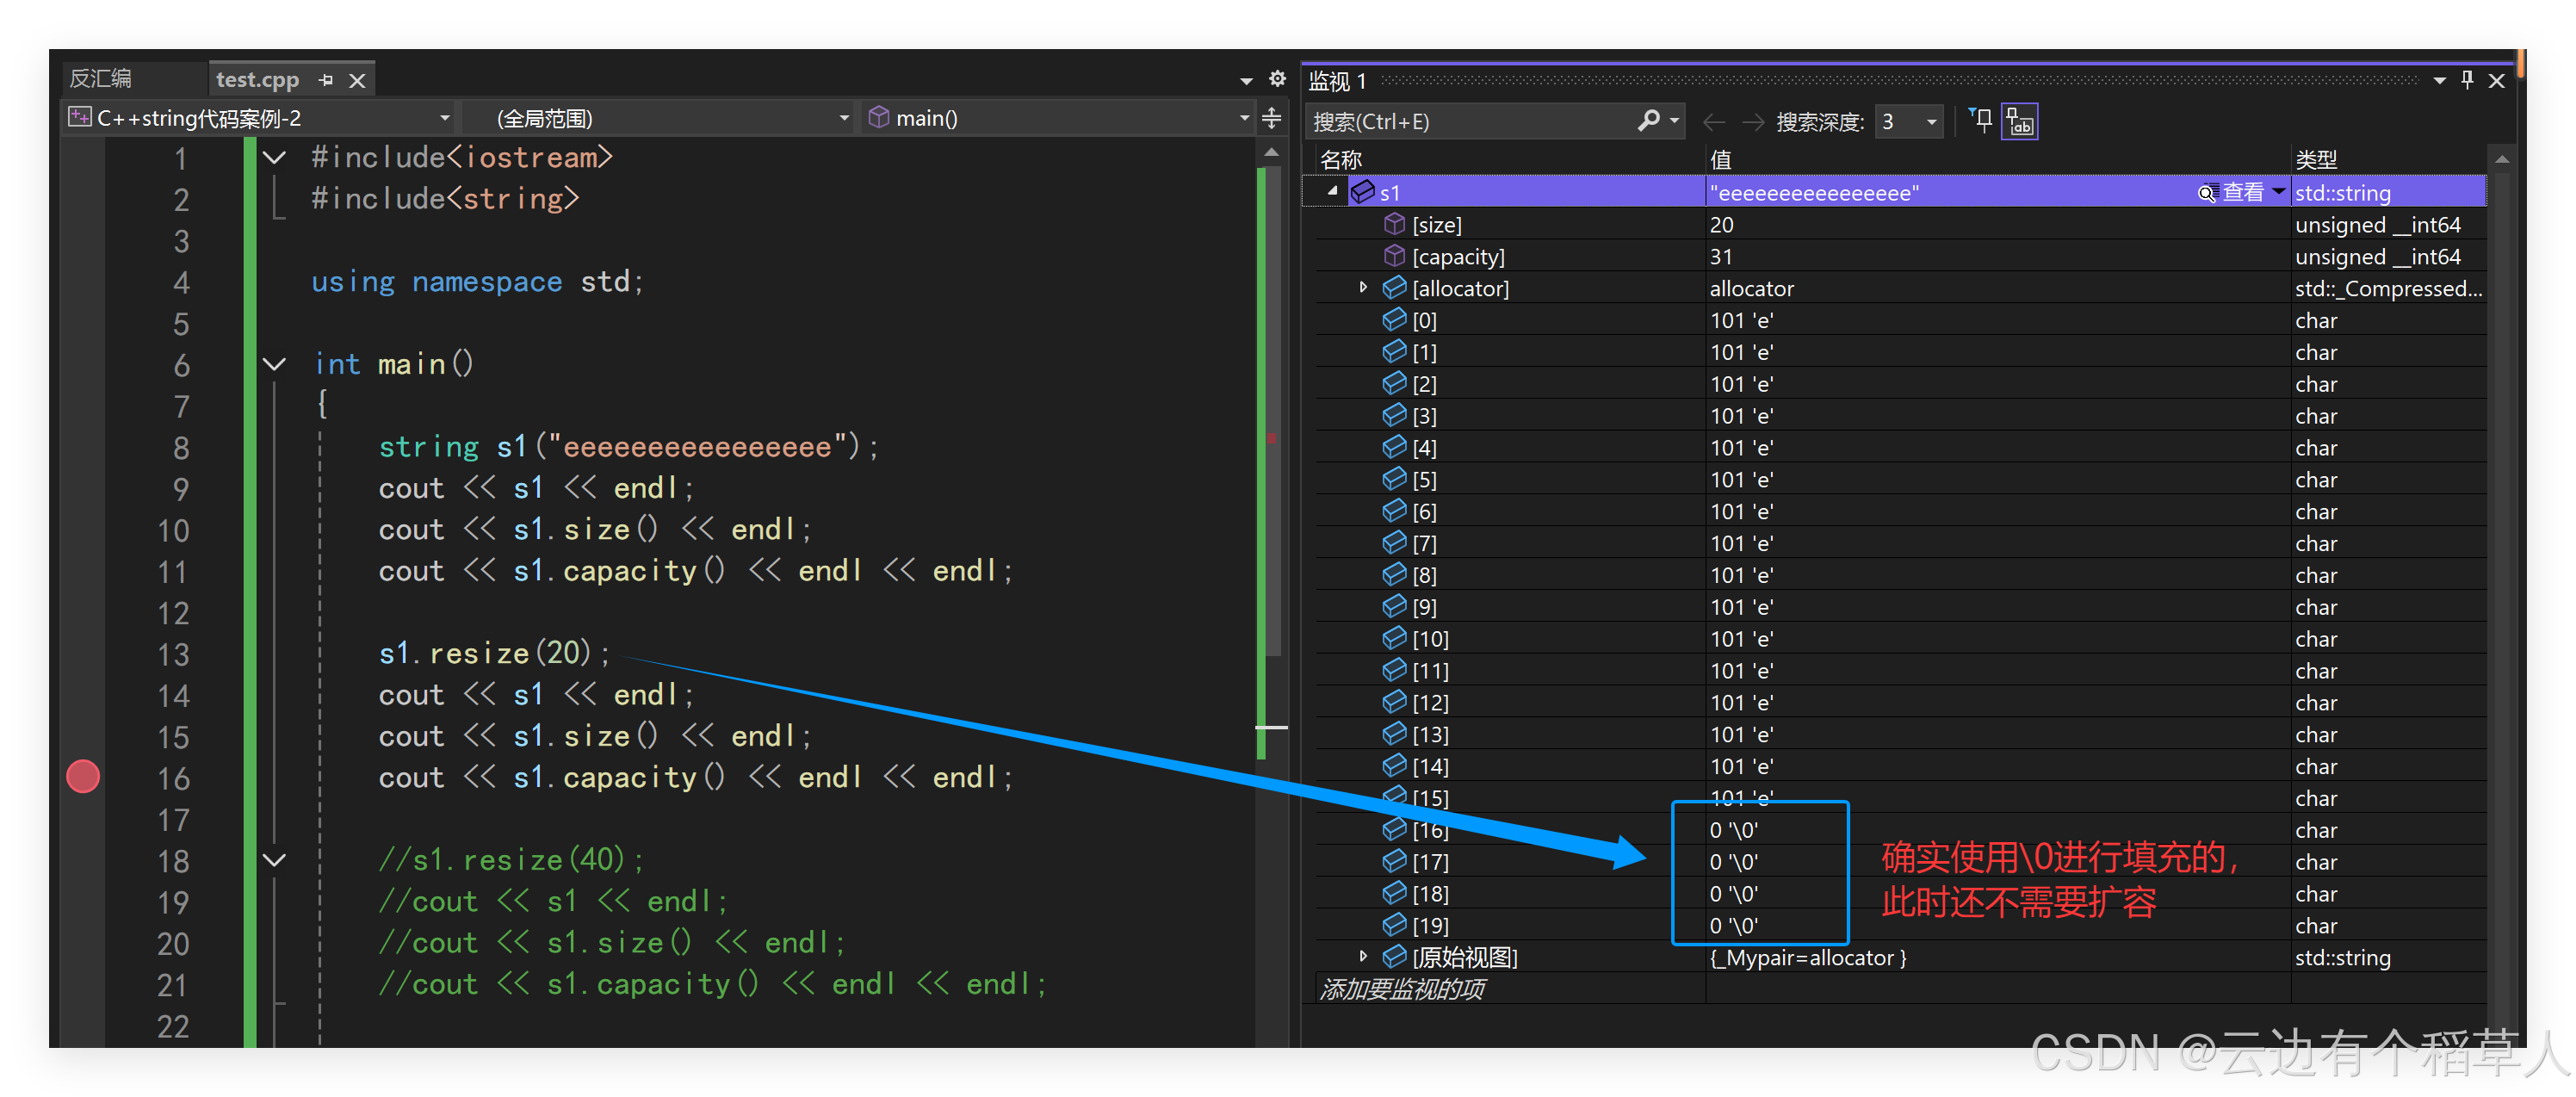The image size is (2576, 1097).
Task: Collapse the int main() code block
Action: (x=275, y=364)
